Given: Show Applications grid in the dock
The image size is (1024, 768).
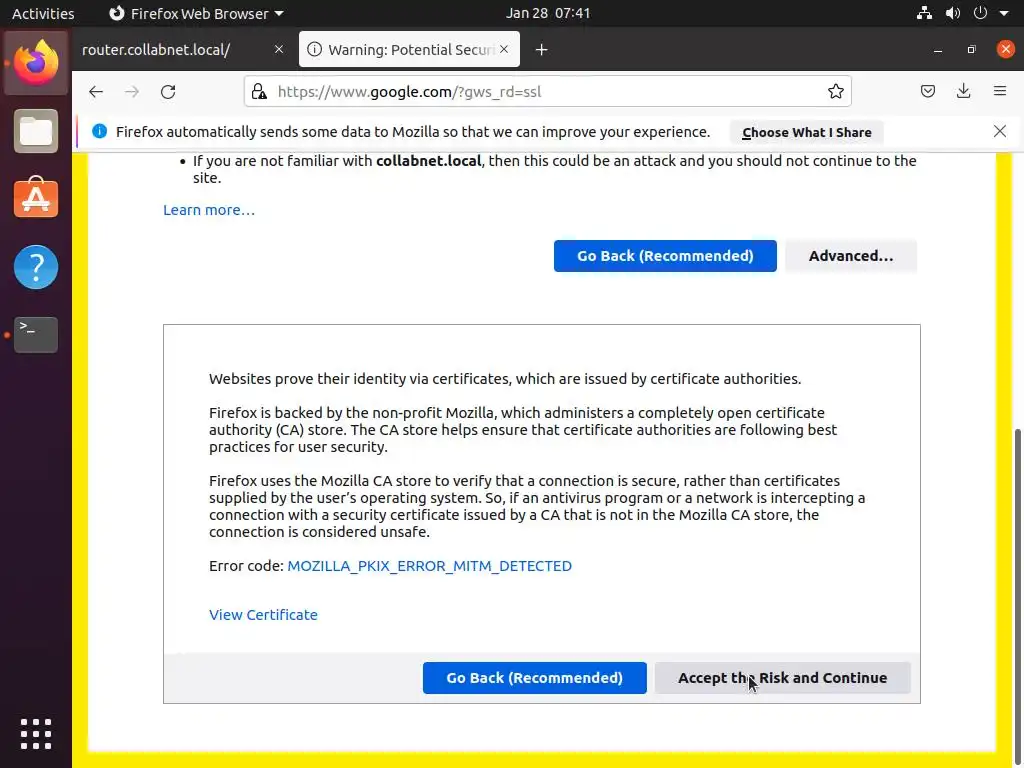Looking at the screenshot, I should pos(36,734).
